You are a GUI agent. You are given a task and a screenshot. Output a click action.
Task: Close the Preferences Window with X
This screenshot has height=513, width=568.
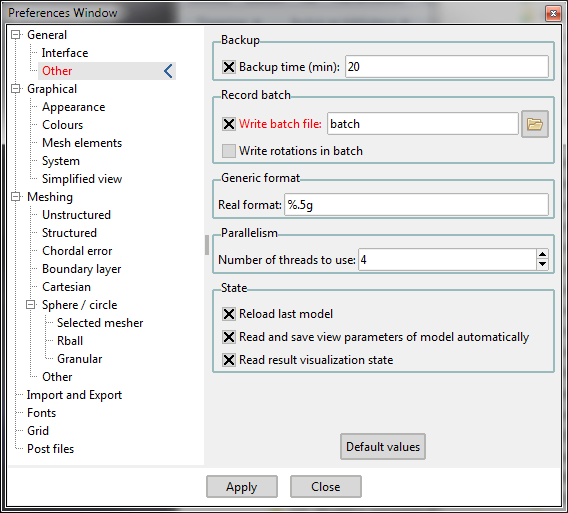coord(553,13)
